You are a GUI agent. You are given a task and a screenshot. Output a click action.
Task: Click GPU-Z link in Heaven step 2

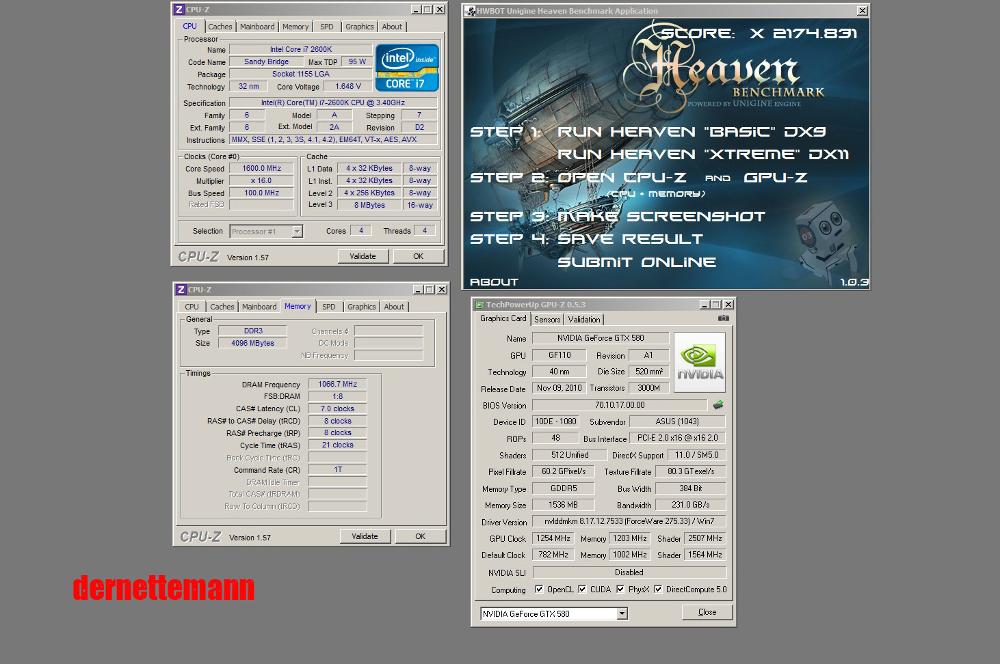click(x=776, y=178)
